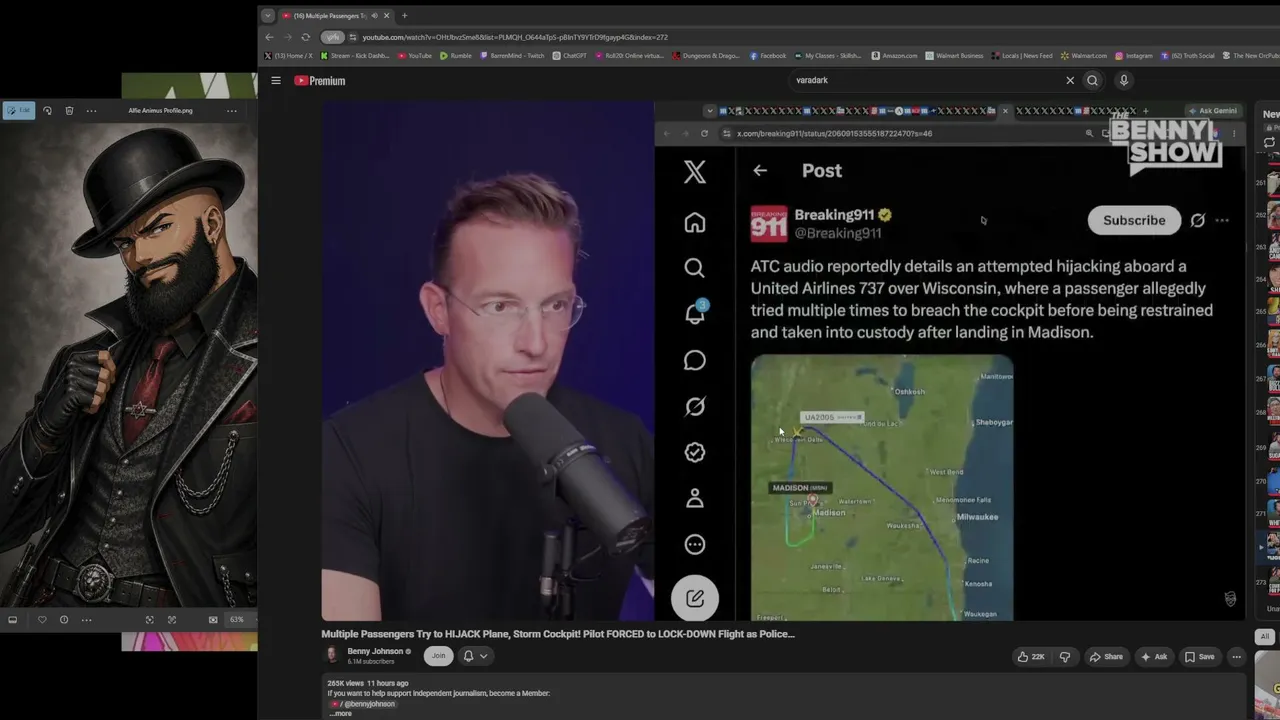Open the 'YouTube' bookmark
The height and width of the screenshot is (720, 1280).
pos(415,56)
